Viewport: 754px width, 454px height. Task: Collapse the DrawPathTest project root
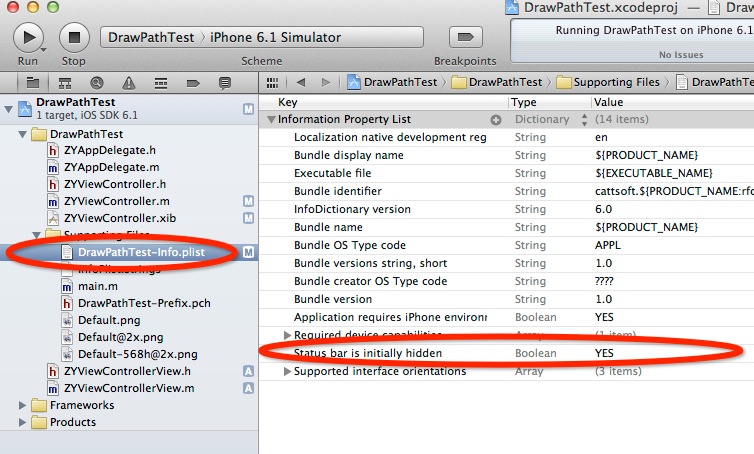pos(8,109)
